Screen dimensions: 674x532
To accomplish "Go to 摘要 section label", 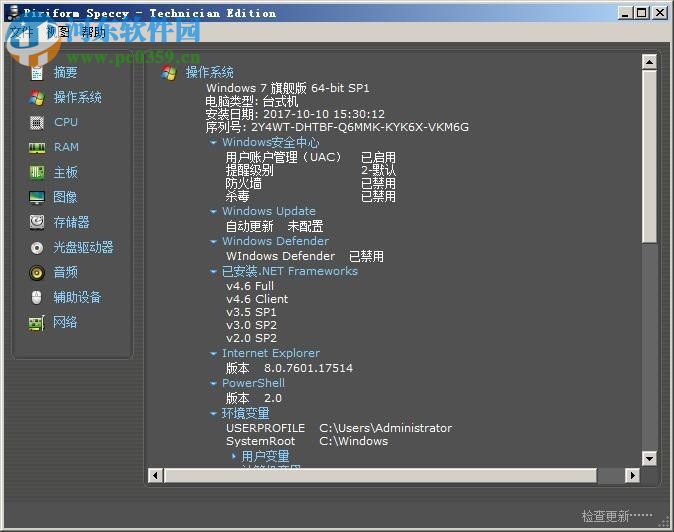I will [65, 73].
